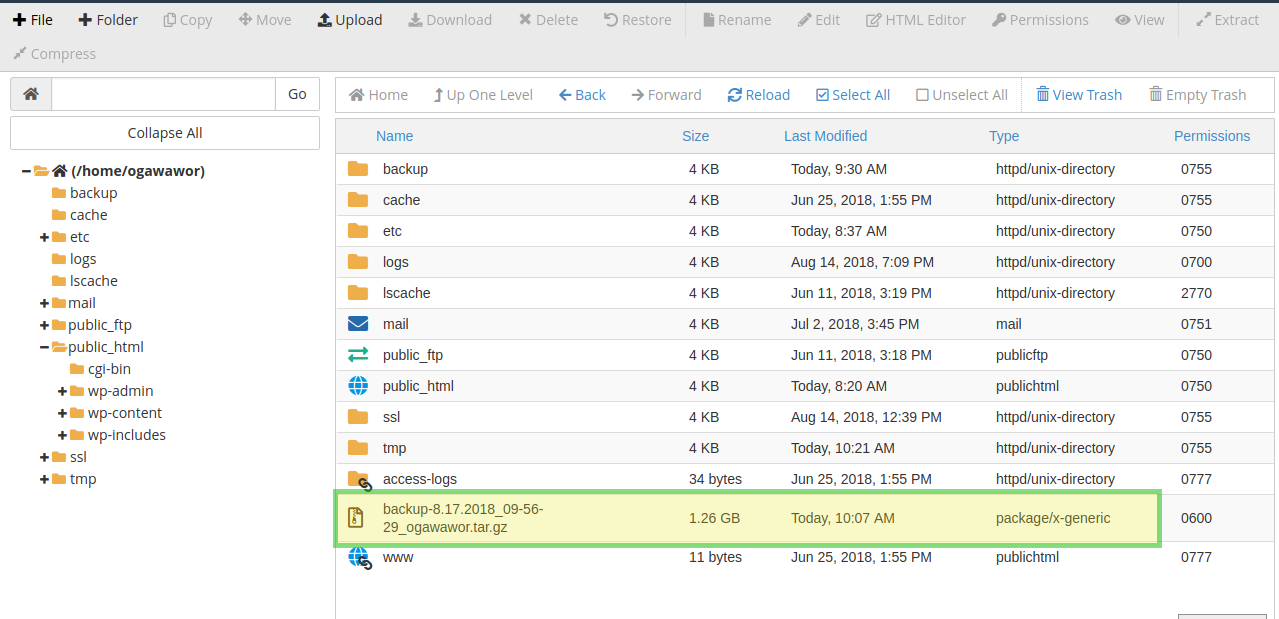
Task: Click the Download toolbar button
Action: coord(450,20)
